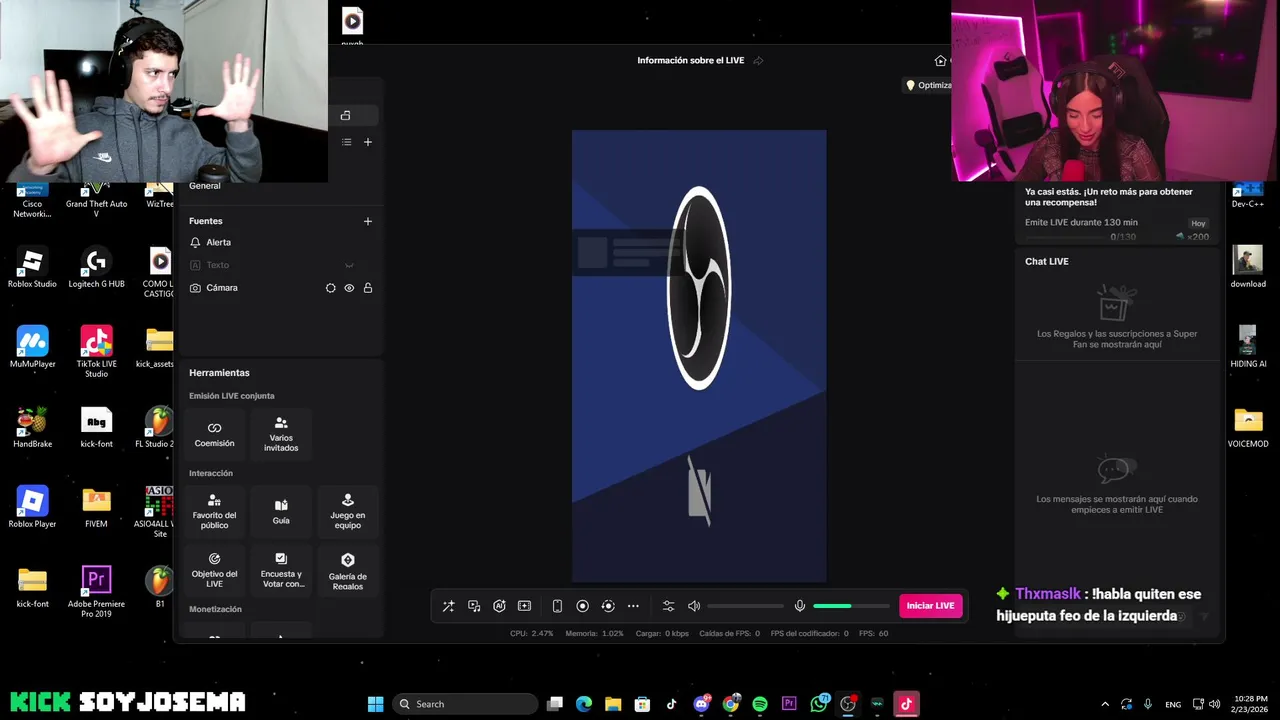The width and height of the screenshot is (1280, 720).
Task: Click the Optimizar lightbulb button
Action: coord(927,86)
